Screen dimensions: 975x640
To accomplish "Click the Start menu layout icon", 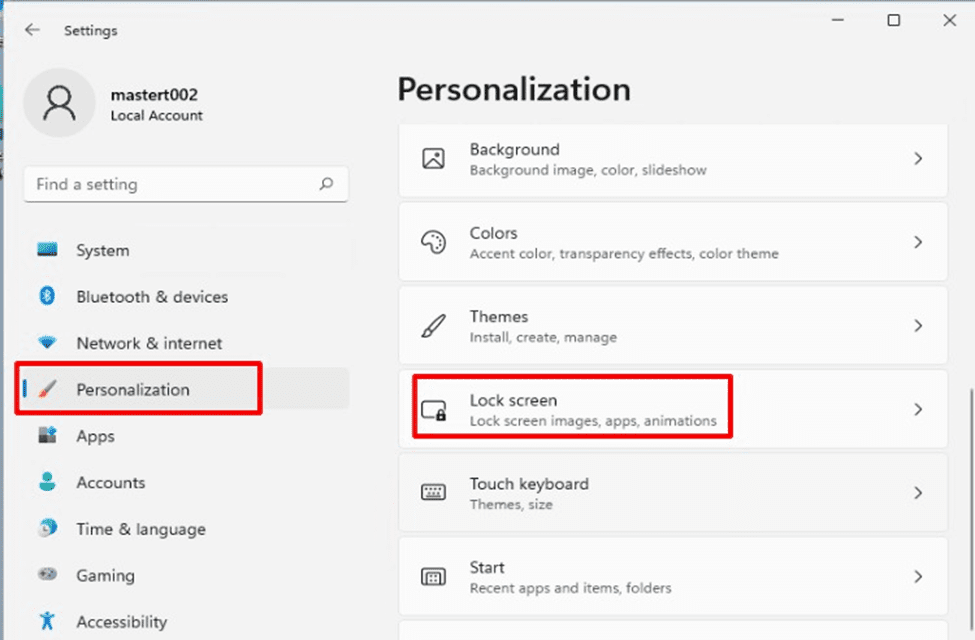I will point(433,577).
